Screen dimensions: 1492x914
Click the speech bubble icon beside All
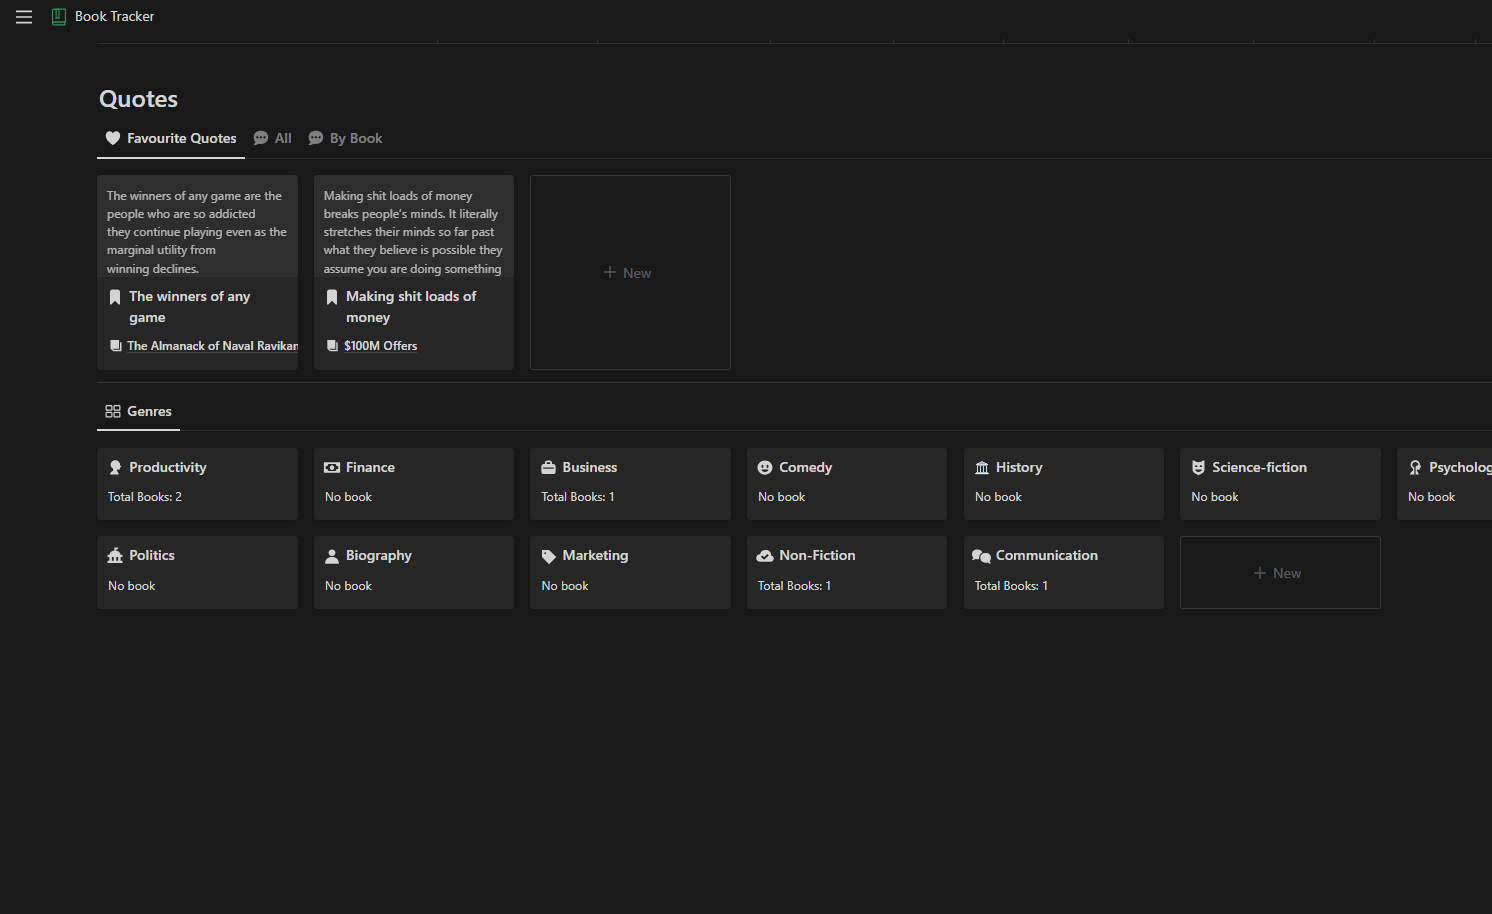coord(261,138)
